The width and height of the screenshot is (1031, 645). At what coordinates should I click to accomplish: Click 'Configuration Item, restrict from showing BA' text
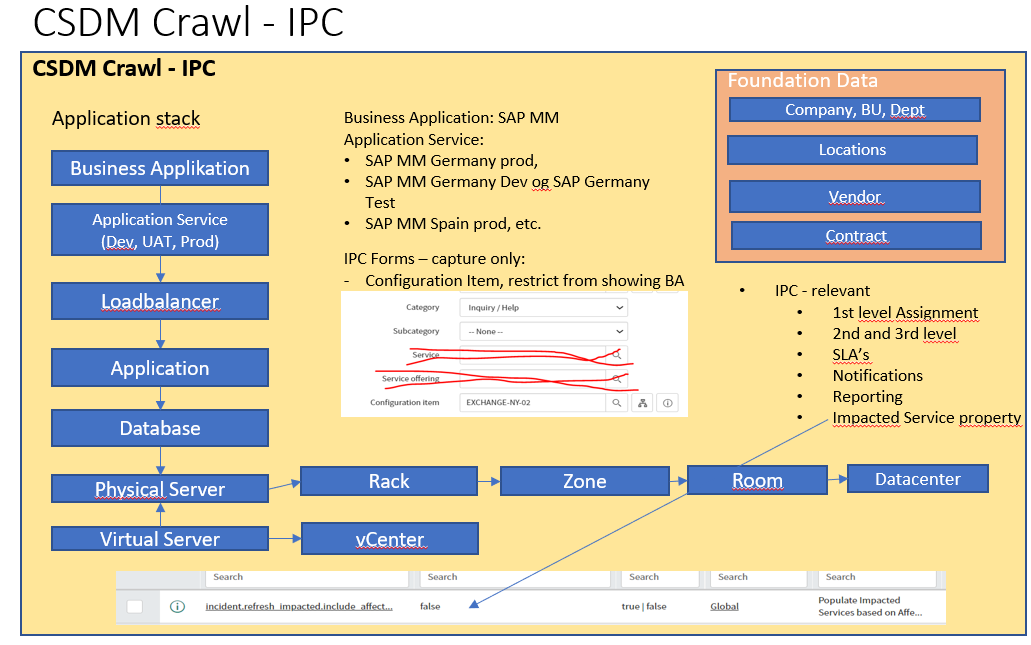(x=525, y=281)
